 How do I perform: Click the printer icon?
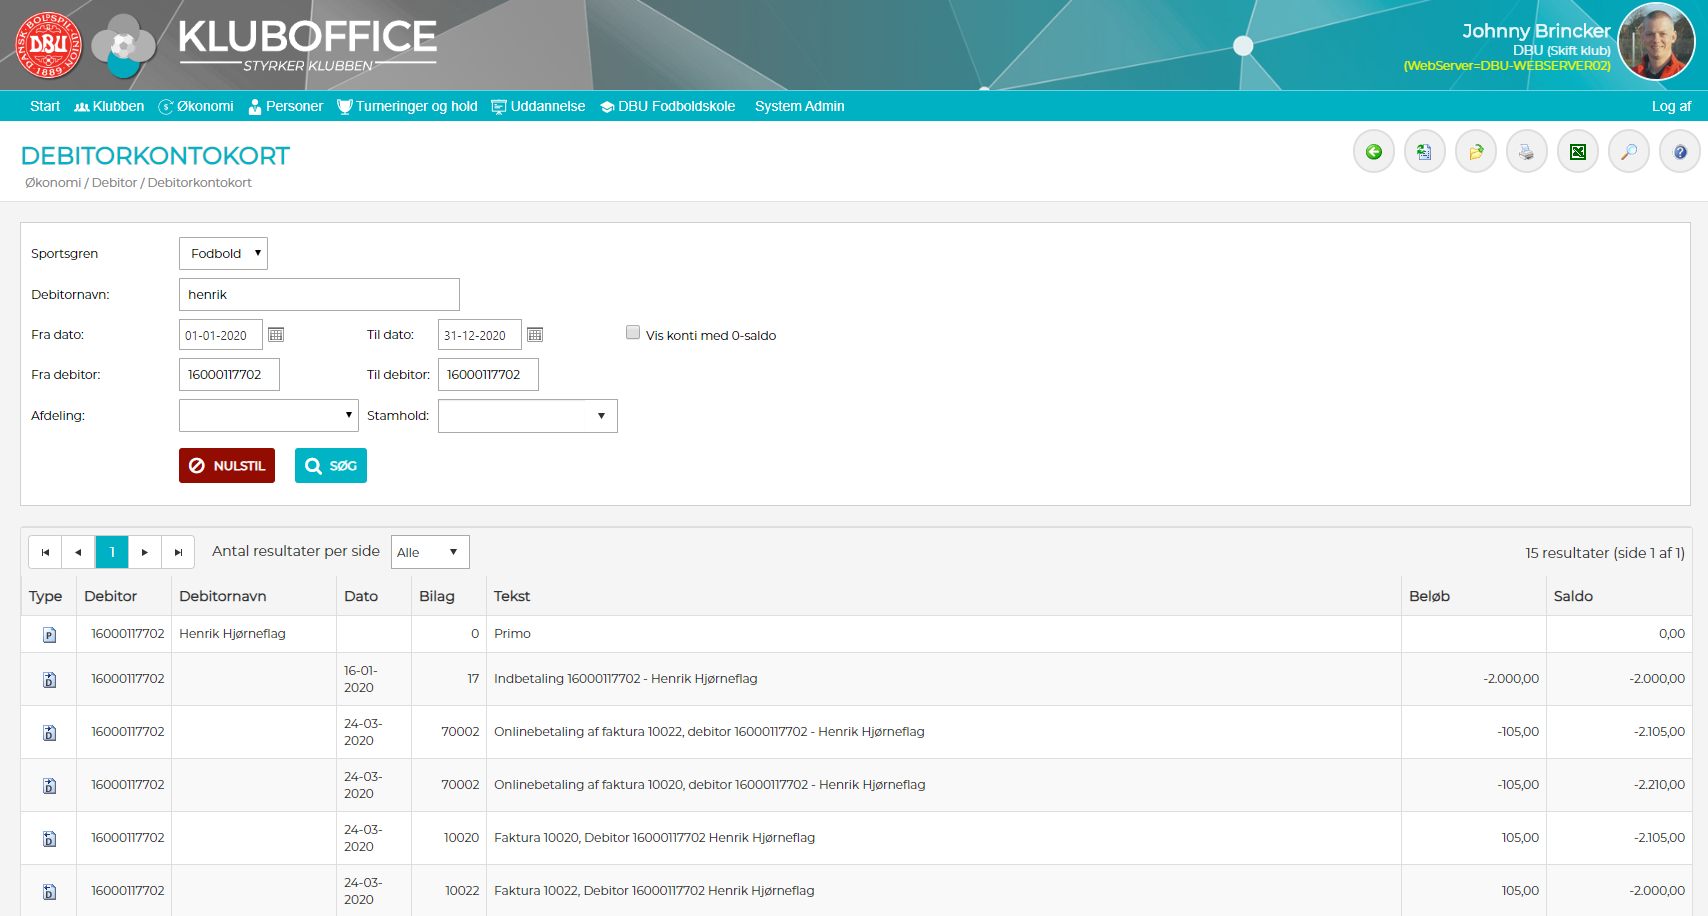point(1526,152)
